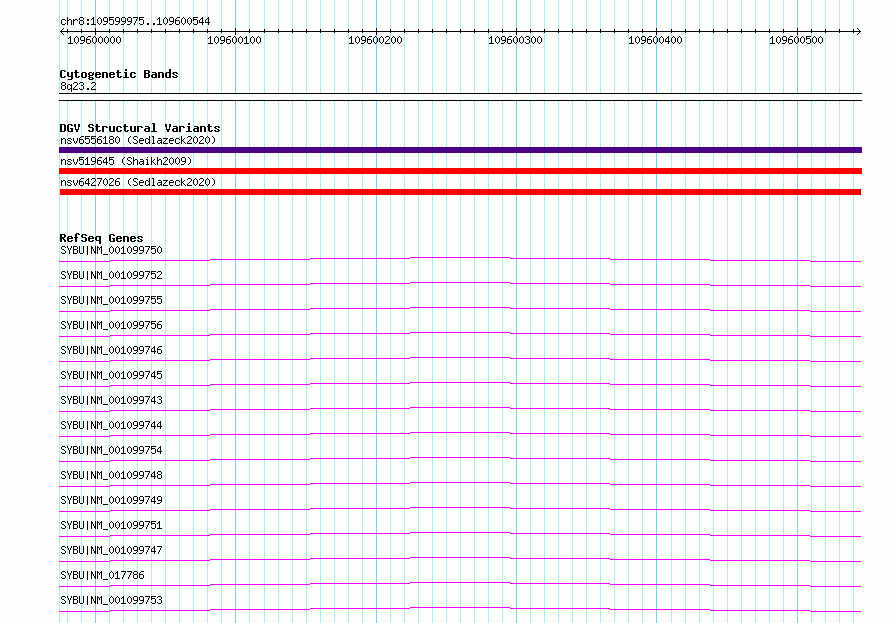The width and height of the screenshot is (890, 623).
Task: Select the Cytogenetic Bands track title
Action: (x=119, y=74)
